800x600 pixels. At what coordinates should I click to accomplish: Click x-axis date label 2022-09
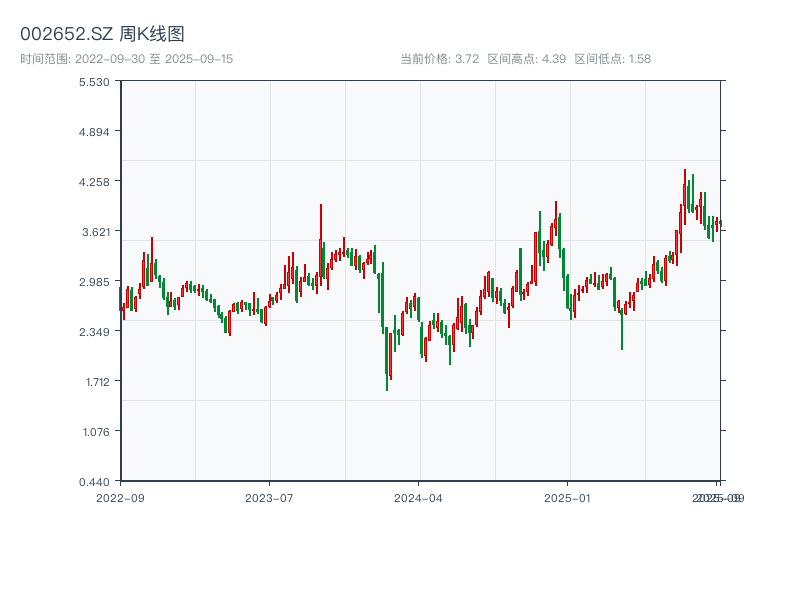pyautogui.click(x=120, y=498)
